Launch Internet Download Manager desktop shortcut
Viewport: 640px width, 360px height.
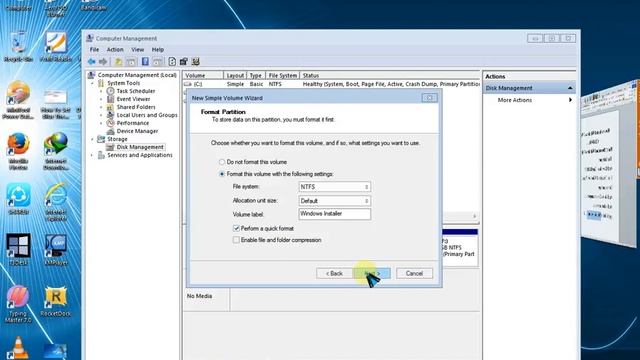point(56,150)
